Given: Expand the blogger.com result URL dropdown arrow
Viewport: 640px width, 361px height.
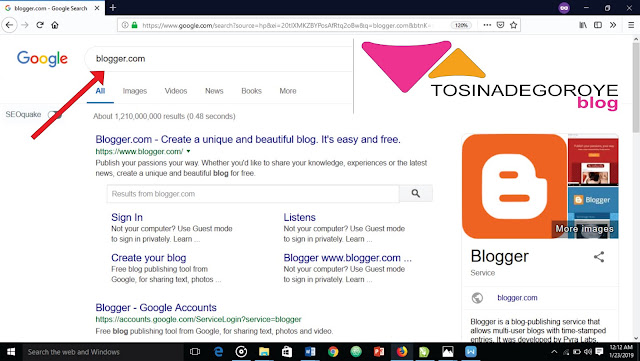Looking at the screenshot, I should click(188, 152).
